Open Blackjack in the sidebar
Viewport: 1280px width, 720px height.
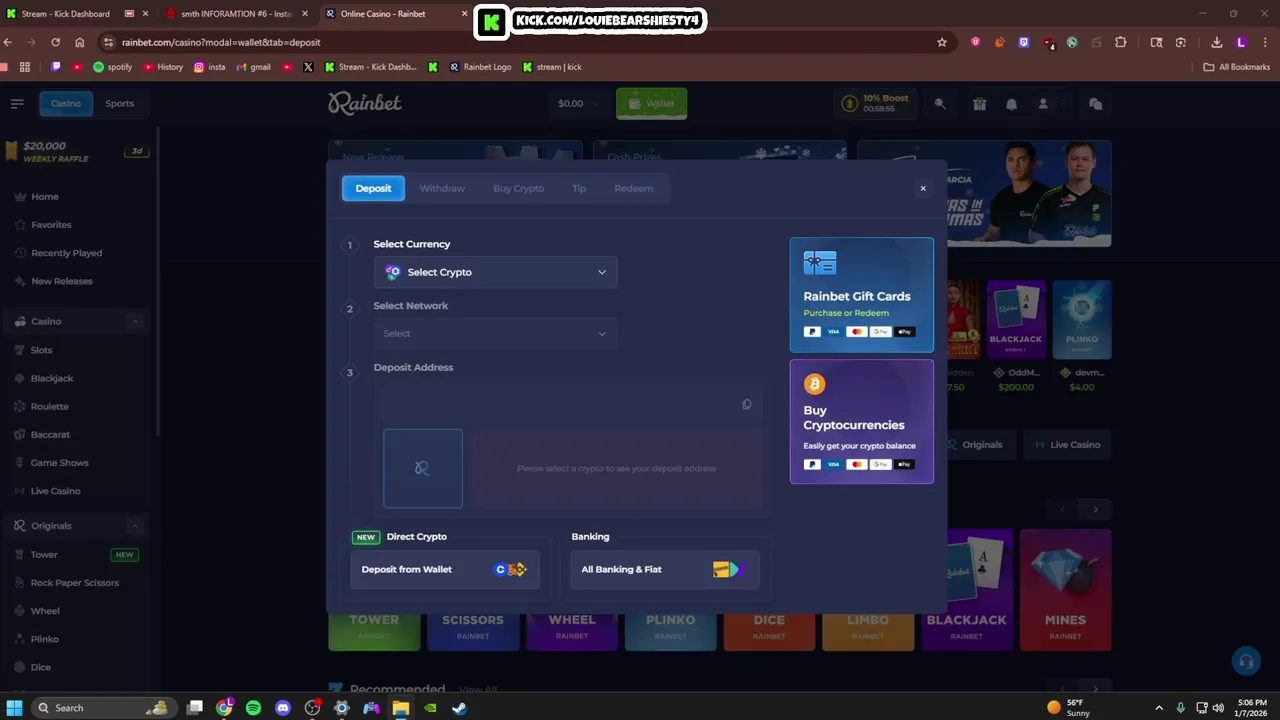[52, 378]
